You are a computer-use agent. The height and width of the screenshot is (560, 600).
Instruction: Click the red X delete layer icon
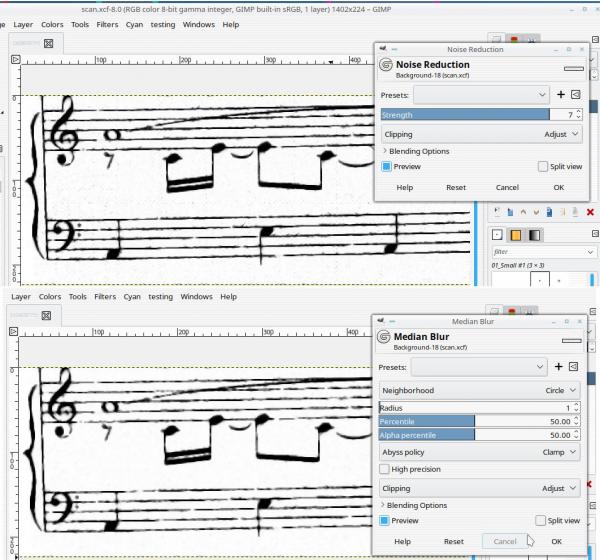pyautogui.click(x=590, y=212)
